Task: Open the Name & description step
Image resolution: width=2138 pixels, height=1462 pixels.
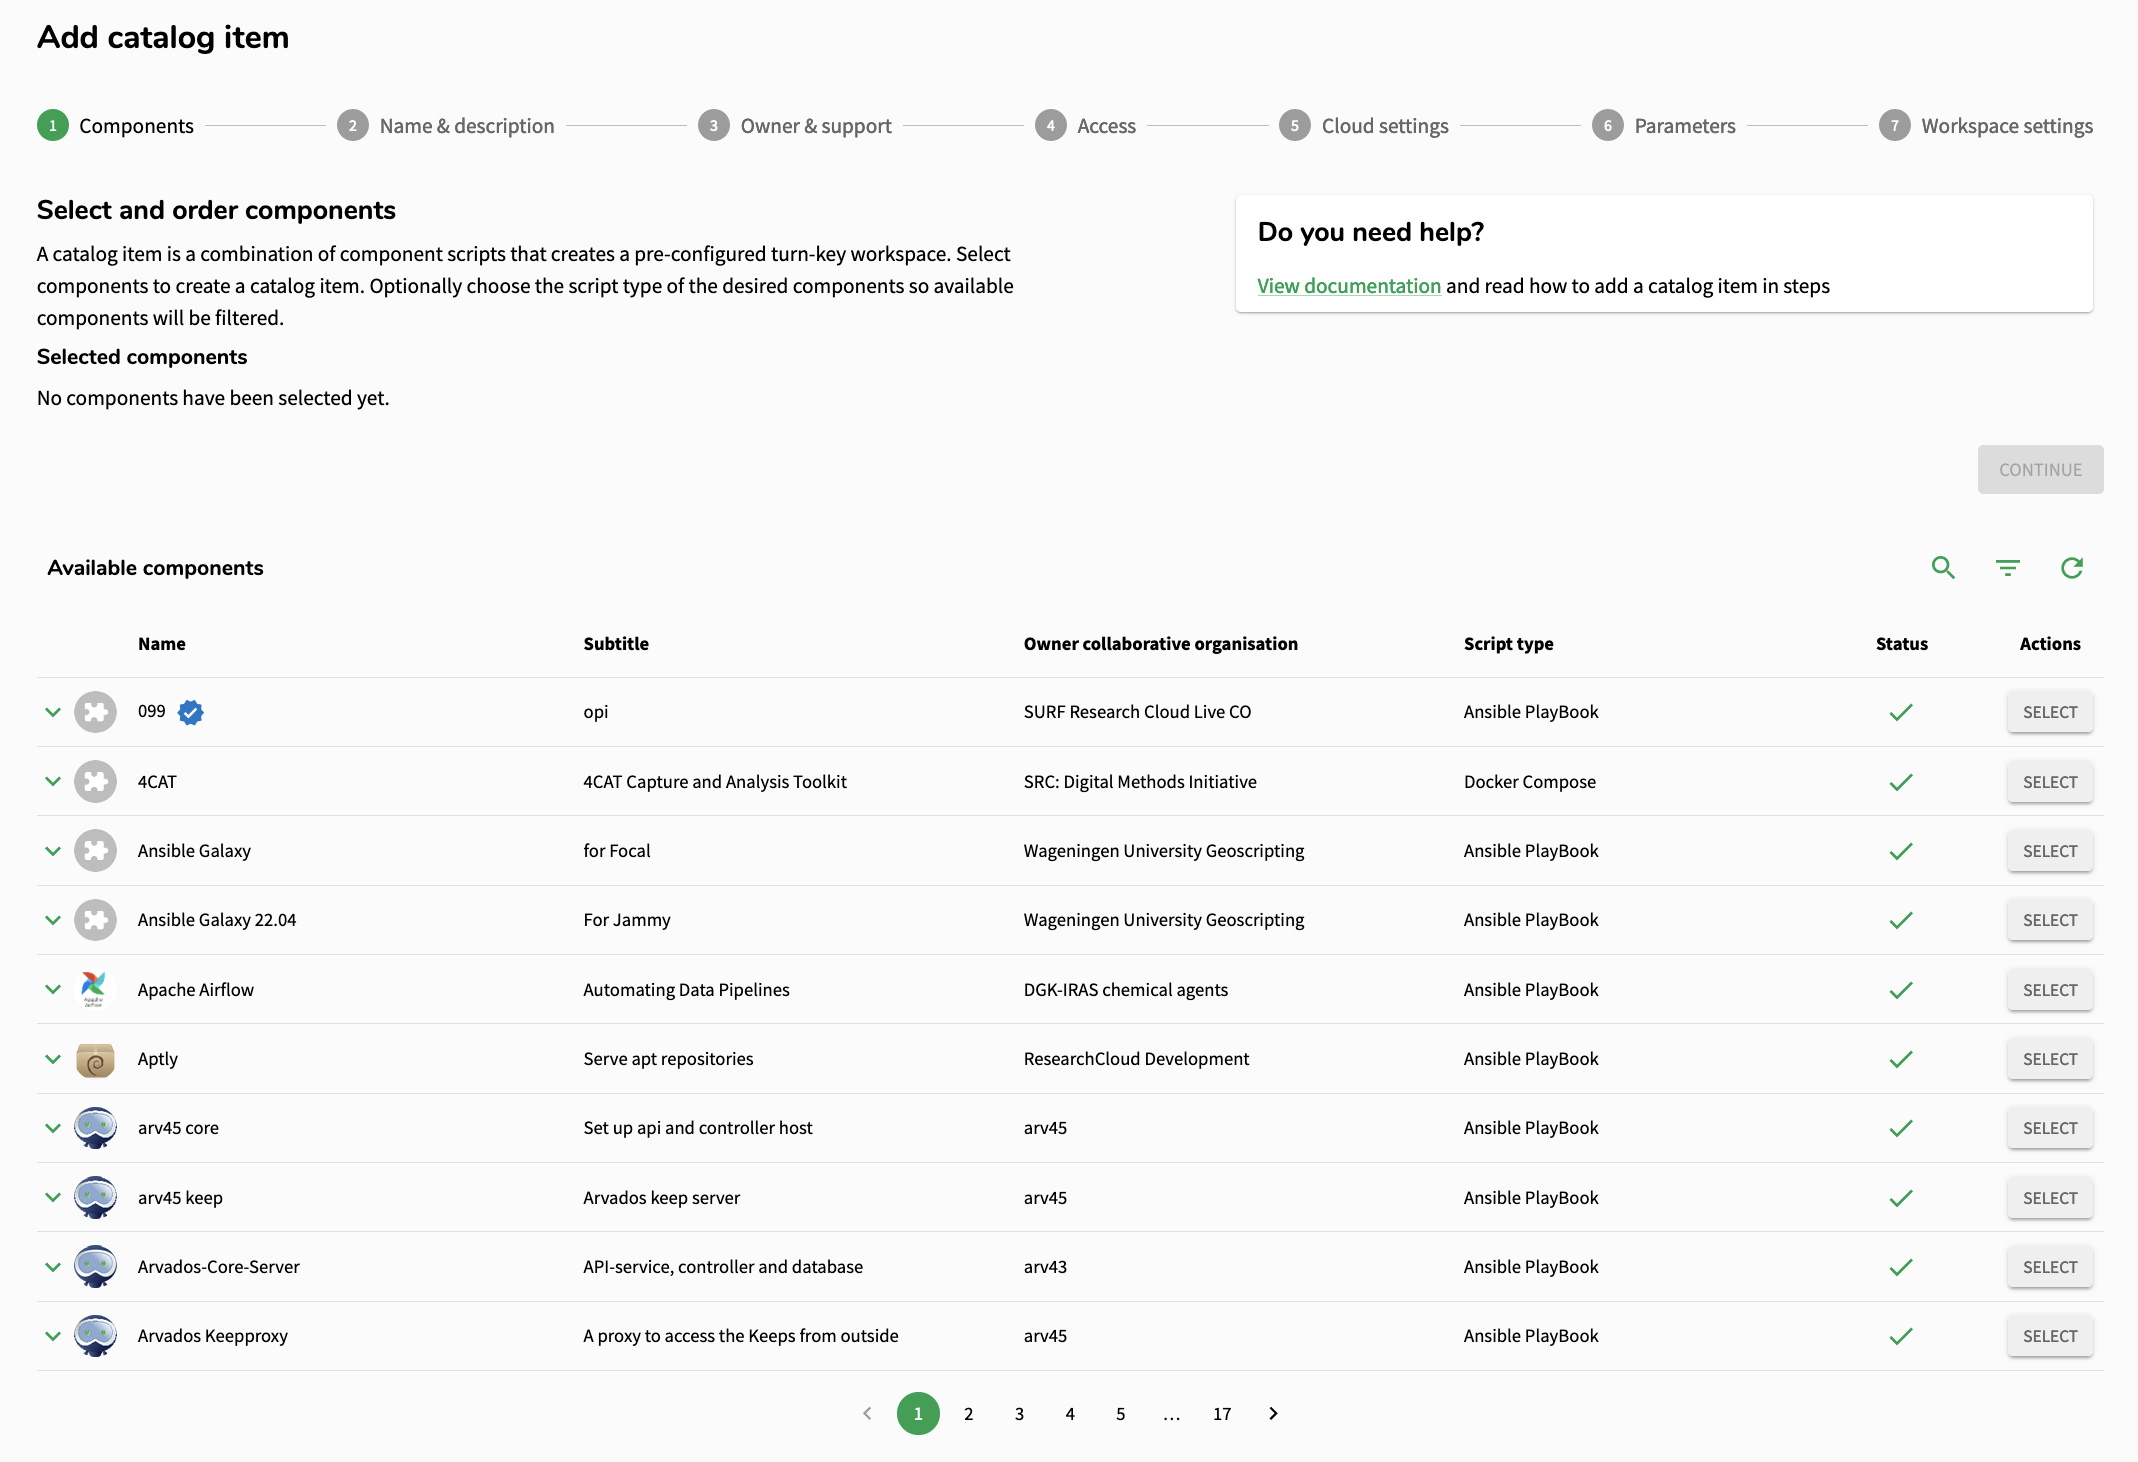Action: pyautogui.click(x=446, y=126)
